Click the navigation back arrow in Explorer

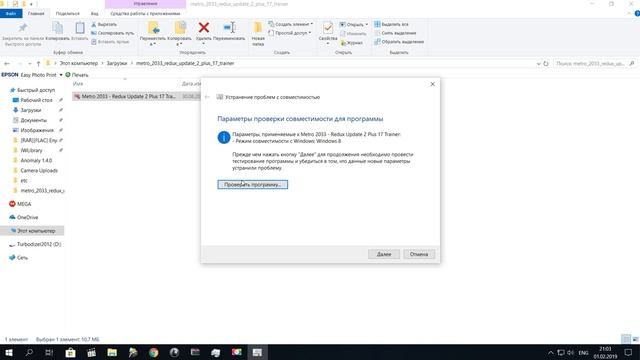(x=7, y=64)
